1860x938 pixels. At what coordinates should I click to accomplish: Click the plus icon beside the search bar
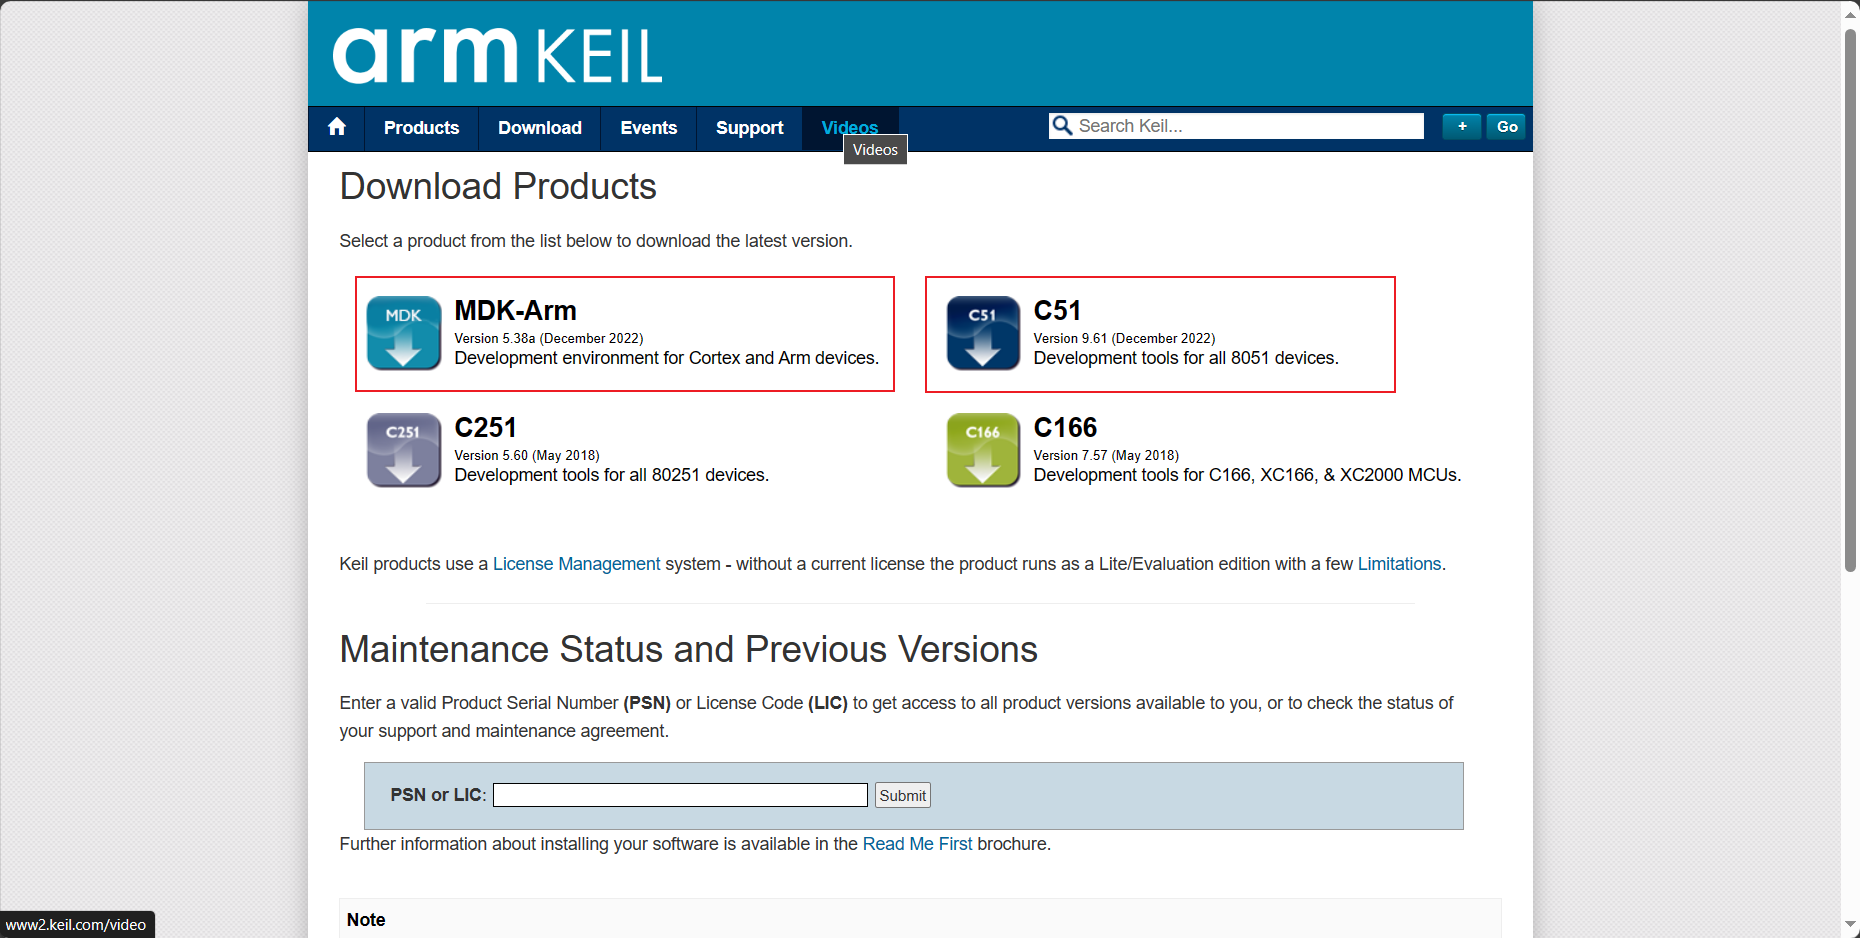click(x=1461, y=126)
